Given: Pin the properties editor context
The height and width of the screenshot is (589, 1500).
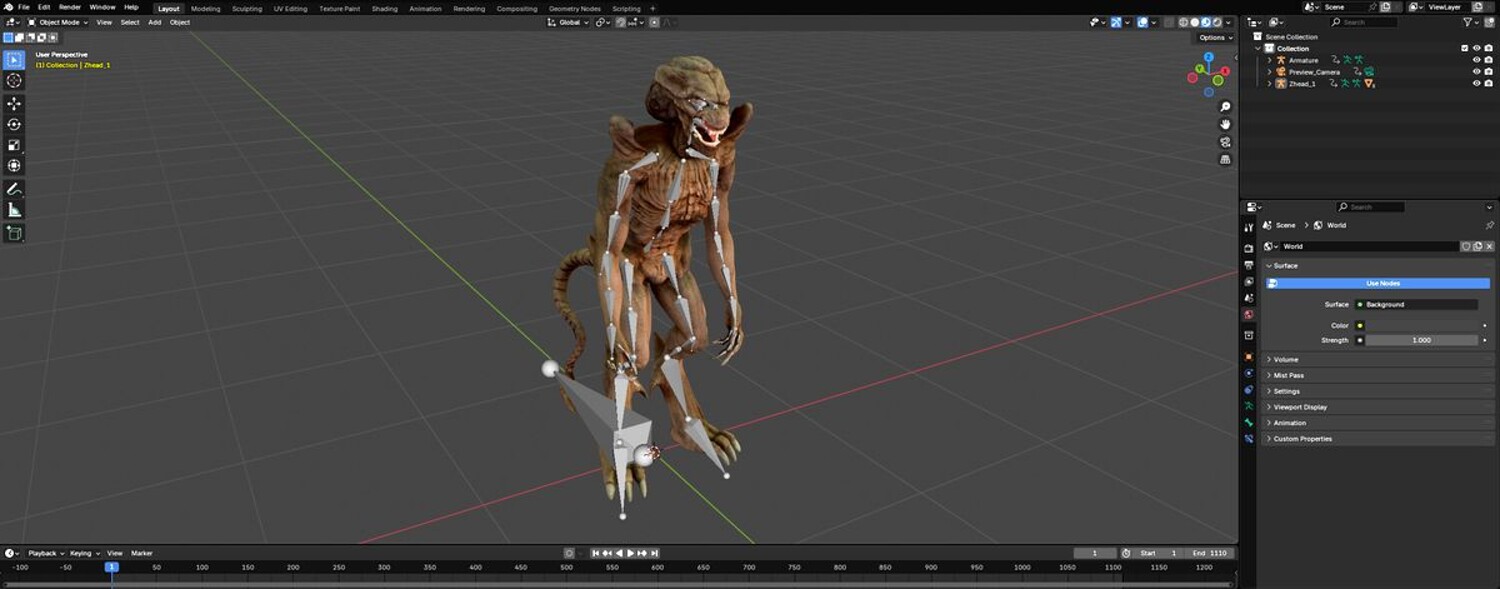Looking at the screenshot, I should tap(1489, 225).
